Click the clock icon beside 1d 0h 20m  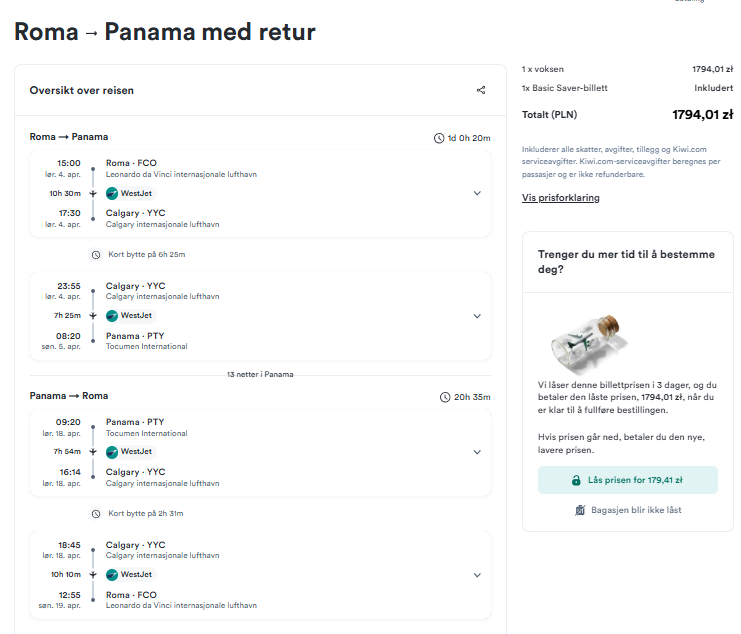coord(439,138)
